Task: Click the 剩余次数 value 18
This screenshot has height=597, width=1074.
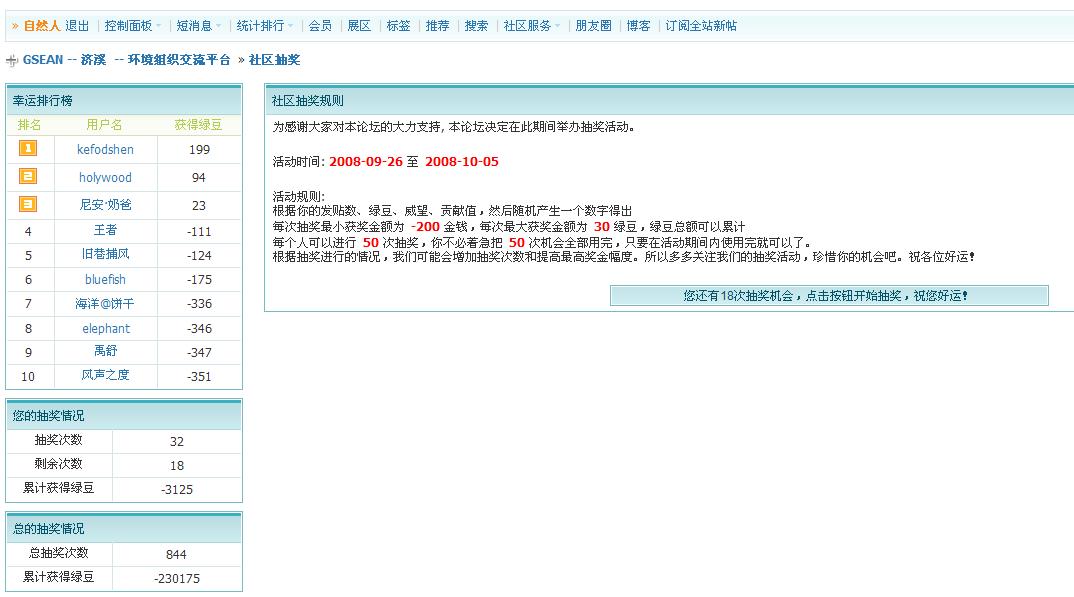Action: 177,466
